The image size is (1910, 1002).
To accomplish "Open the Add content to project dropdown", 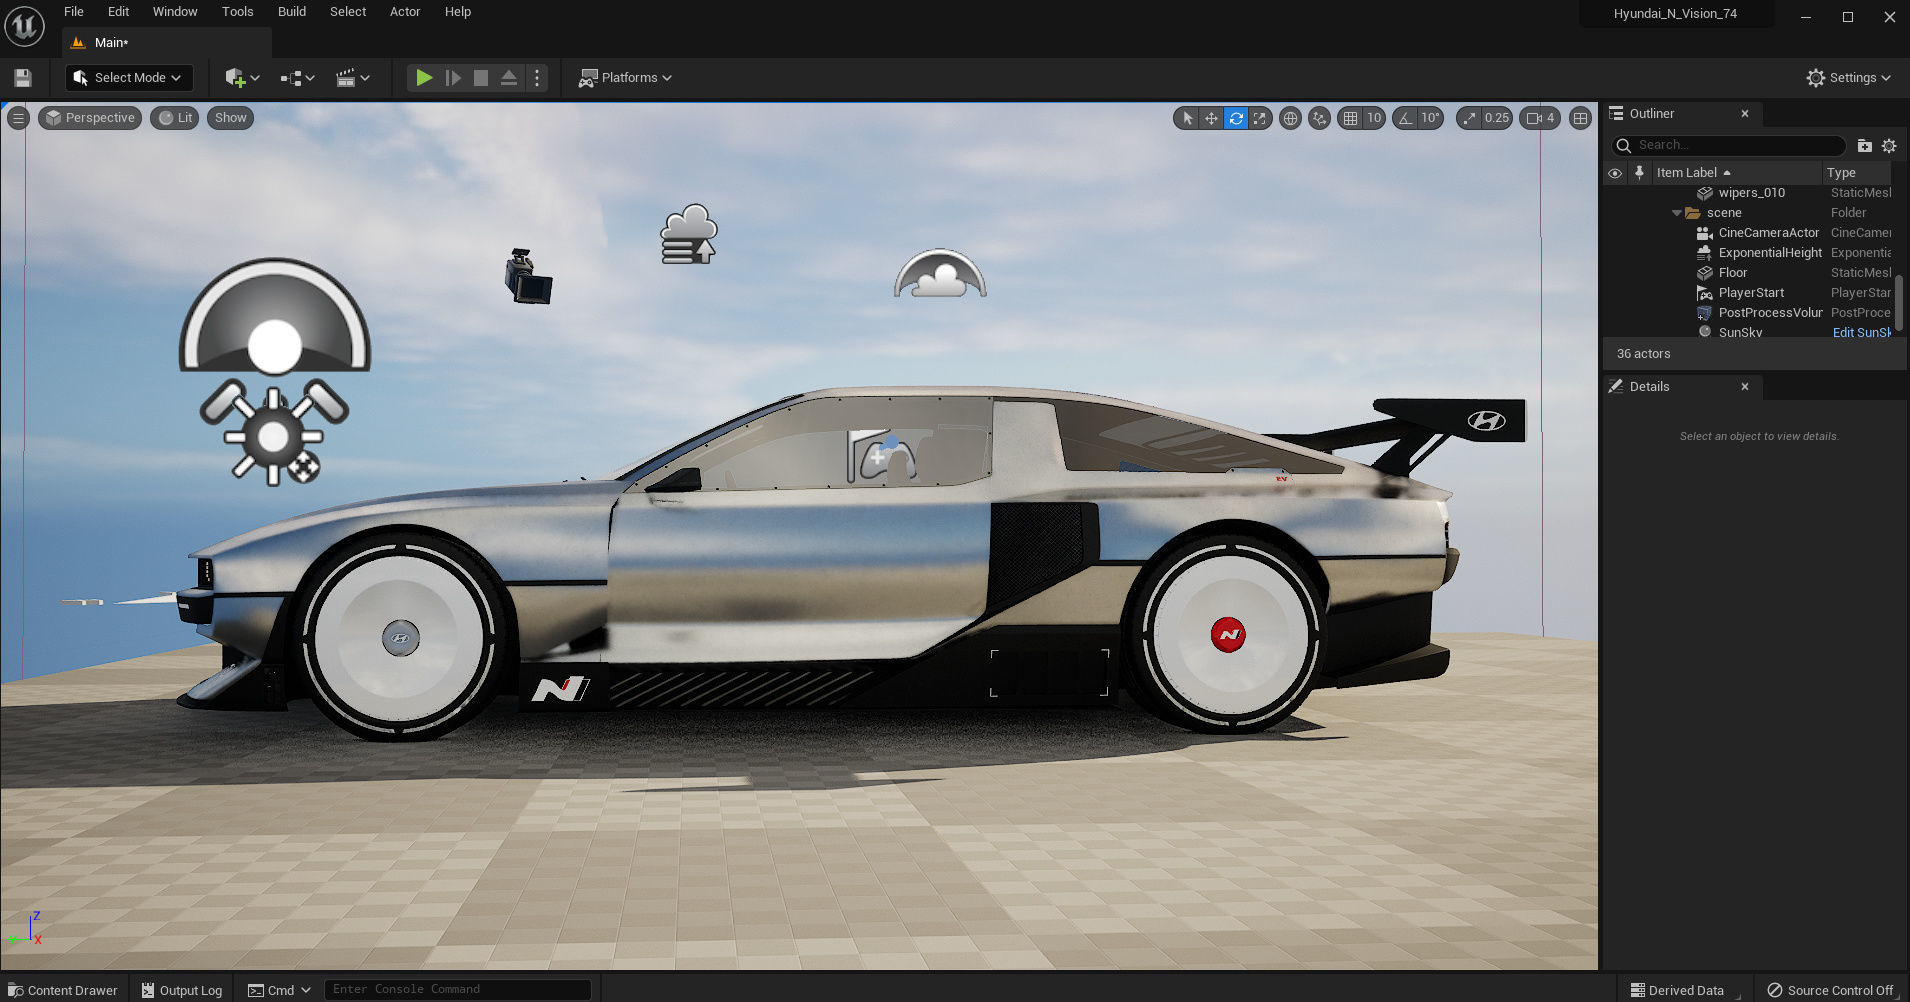I will coord(243,78).
